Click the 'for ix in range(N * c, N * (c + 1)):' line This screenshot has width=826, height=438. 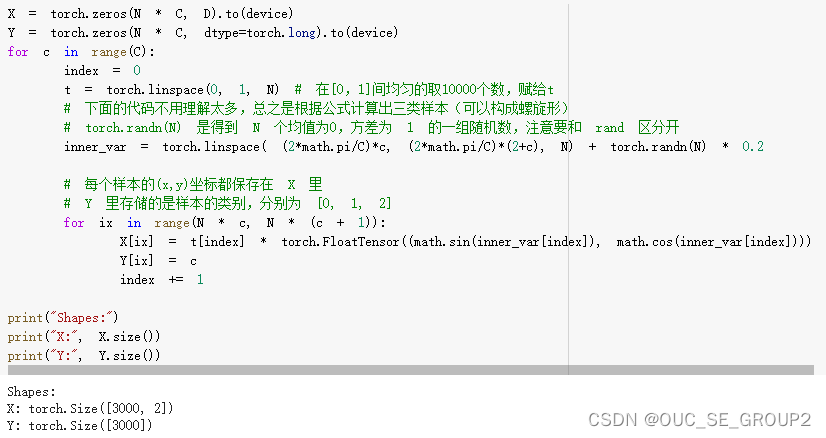(x=224, y=222)
